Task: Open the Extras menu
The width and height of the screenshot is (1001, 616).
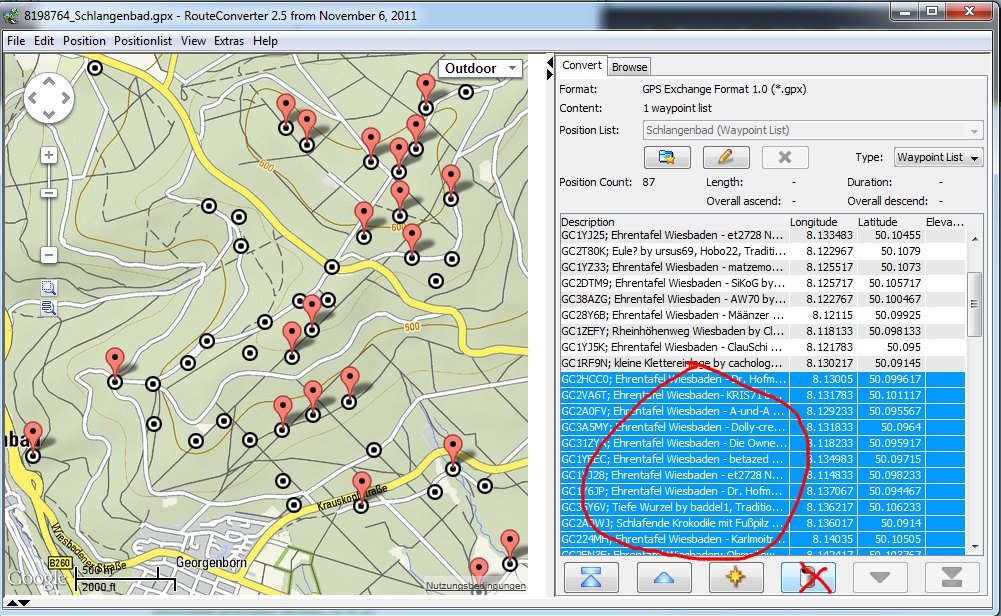Action: tap(229, 41)
